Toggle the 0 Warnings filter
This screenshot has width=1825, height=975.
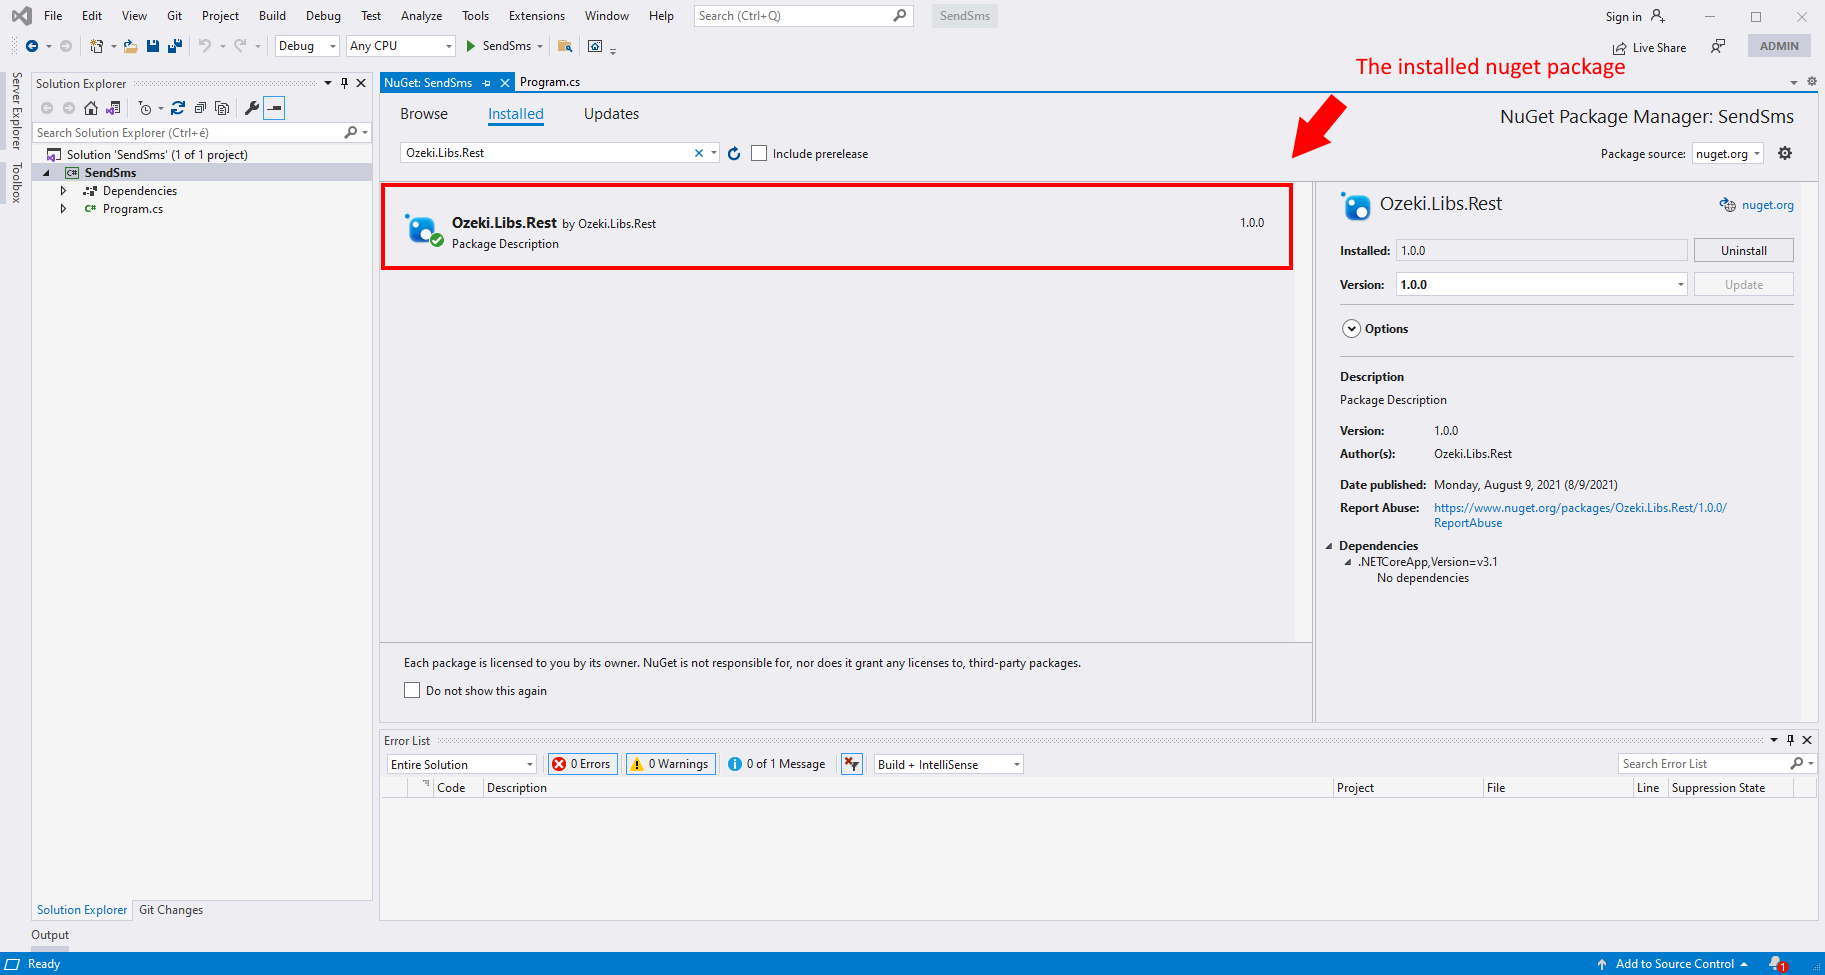pos(670,764)
